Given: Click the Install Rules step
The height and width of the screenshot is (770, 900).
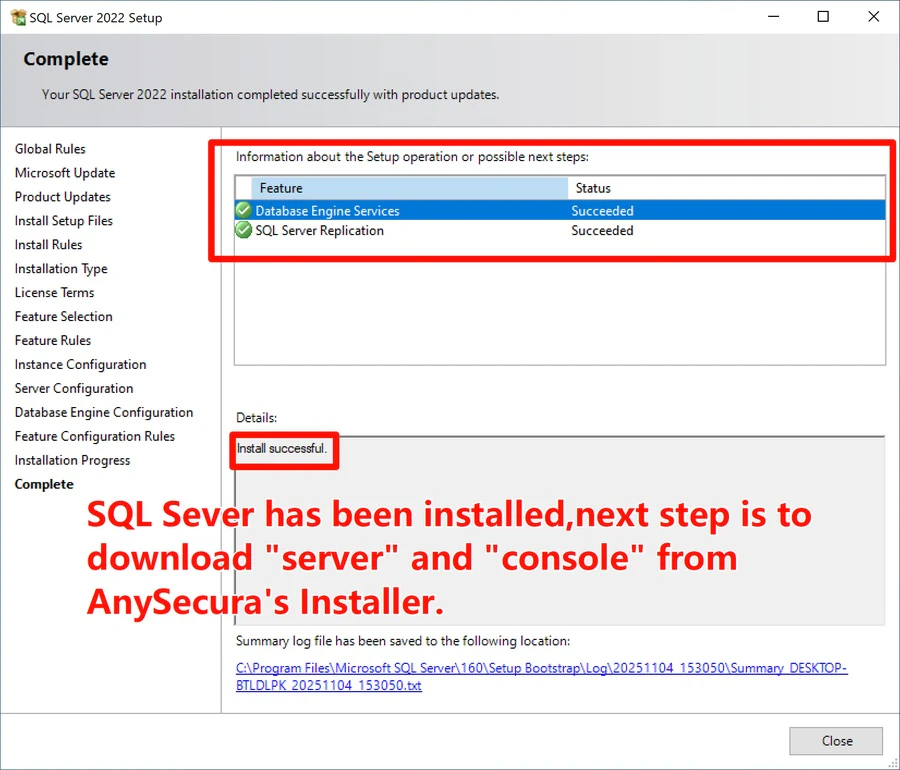Looking at the screenshot, I should 48,244.
